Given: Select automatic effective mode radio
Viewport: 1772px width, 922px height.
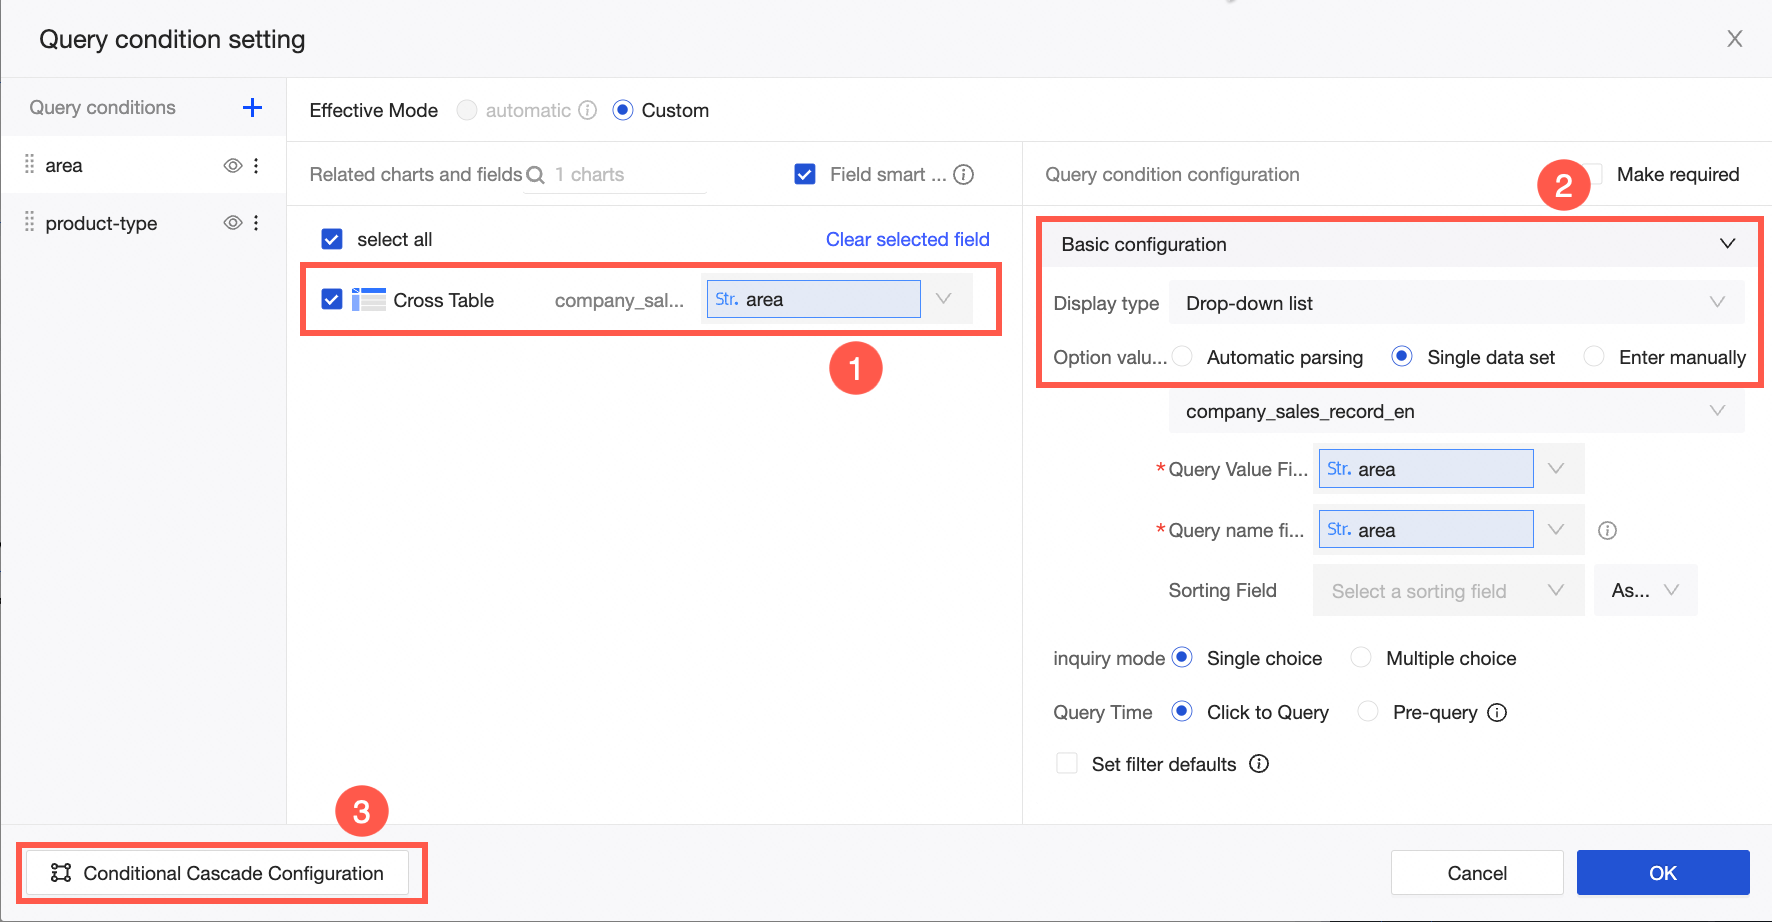Looking at the screenshot, I should point(467,110).
